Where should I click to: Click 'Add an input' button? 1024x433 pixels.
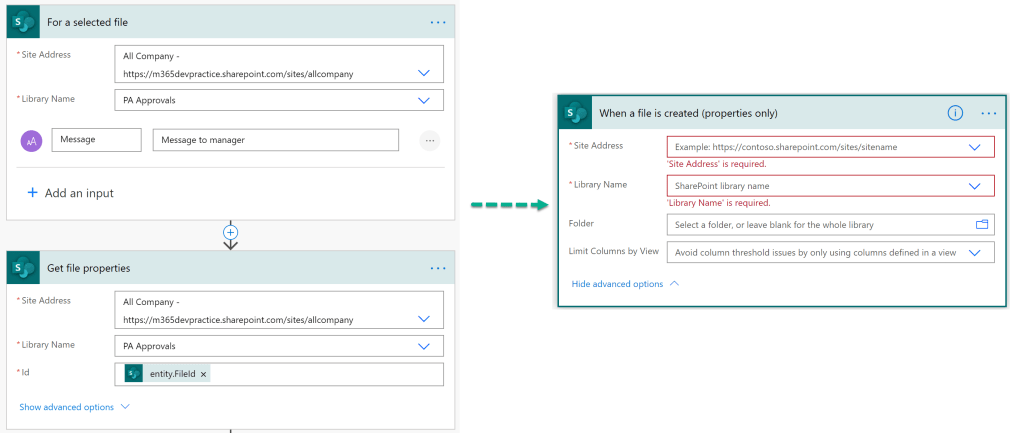pos(70,193)
